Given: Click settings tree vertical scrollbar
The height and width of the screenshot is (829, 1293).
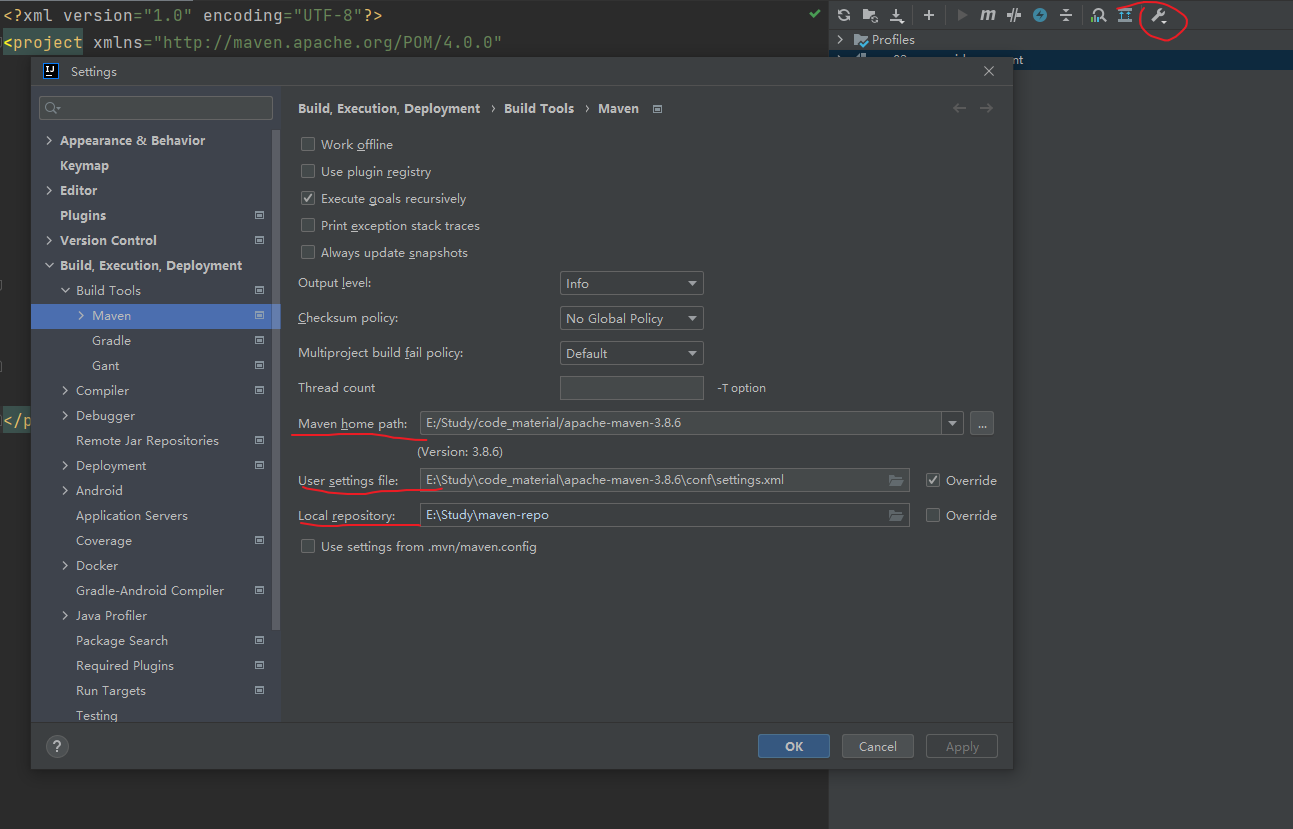Looking at the screenshot, I should coord(277,380).
